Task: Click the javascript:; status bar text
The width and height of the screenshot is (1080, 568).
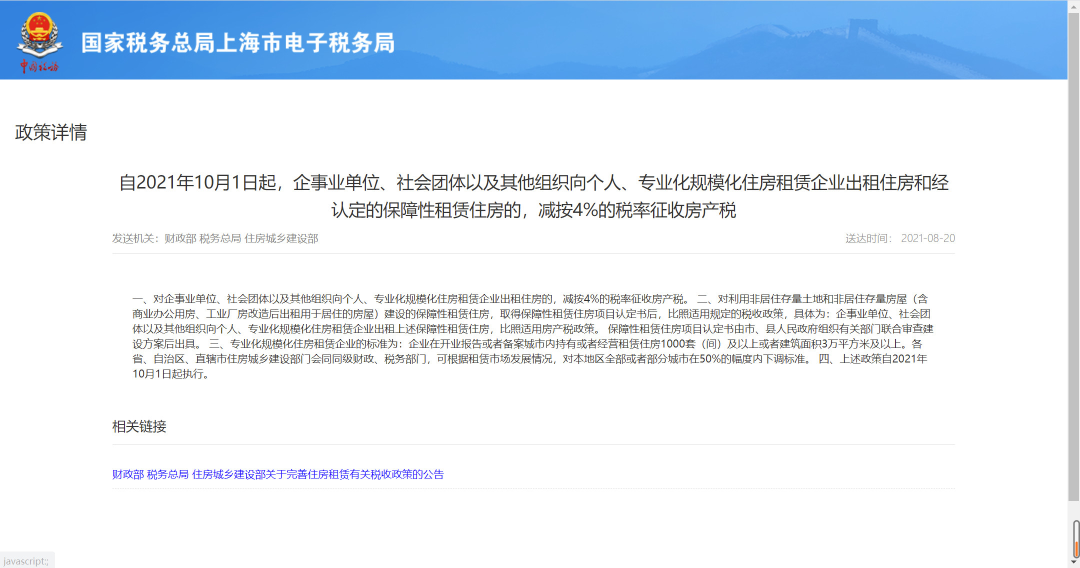Action: tap(25, 561)
